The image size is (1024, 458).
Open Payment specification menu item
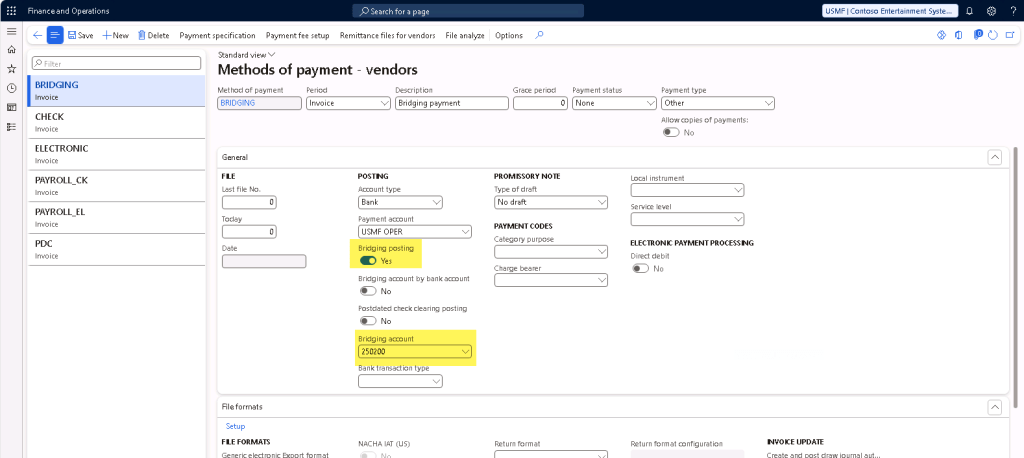tap(217, 35)
